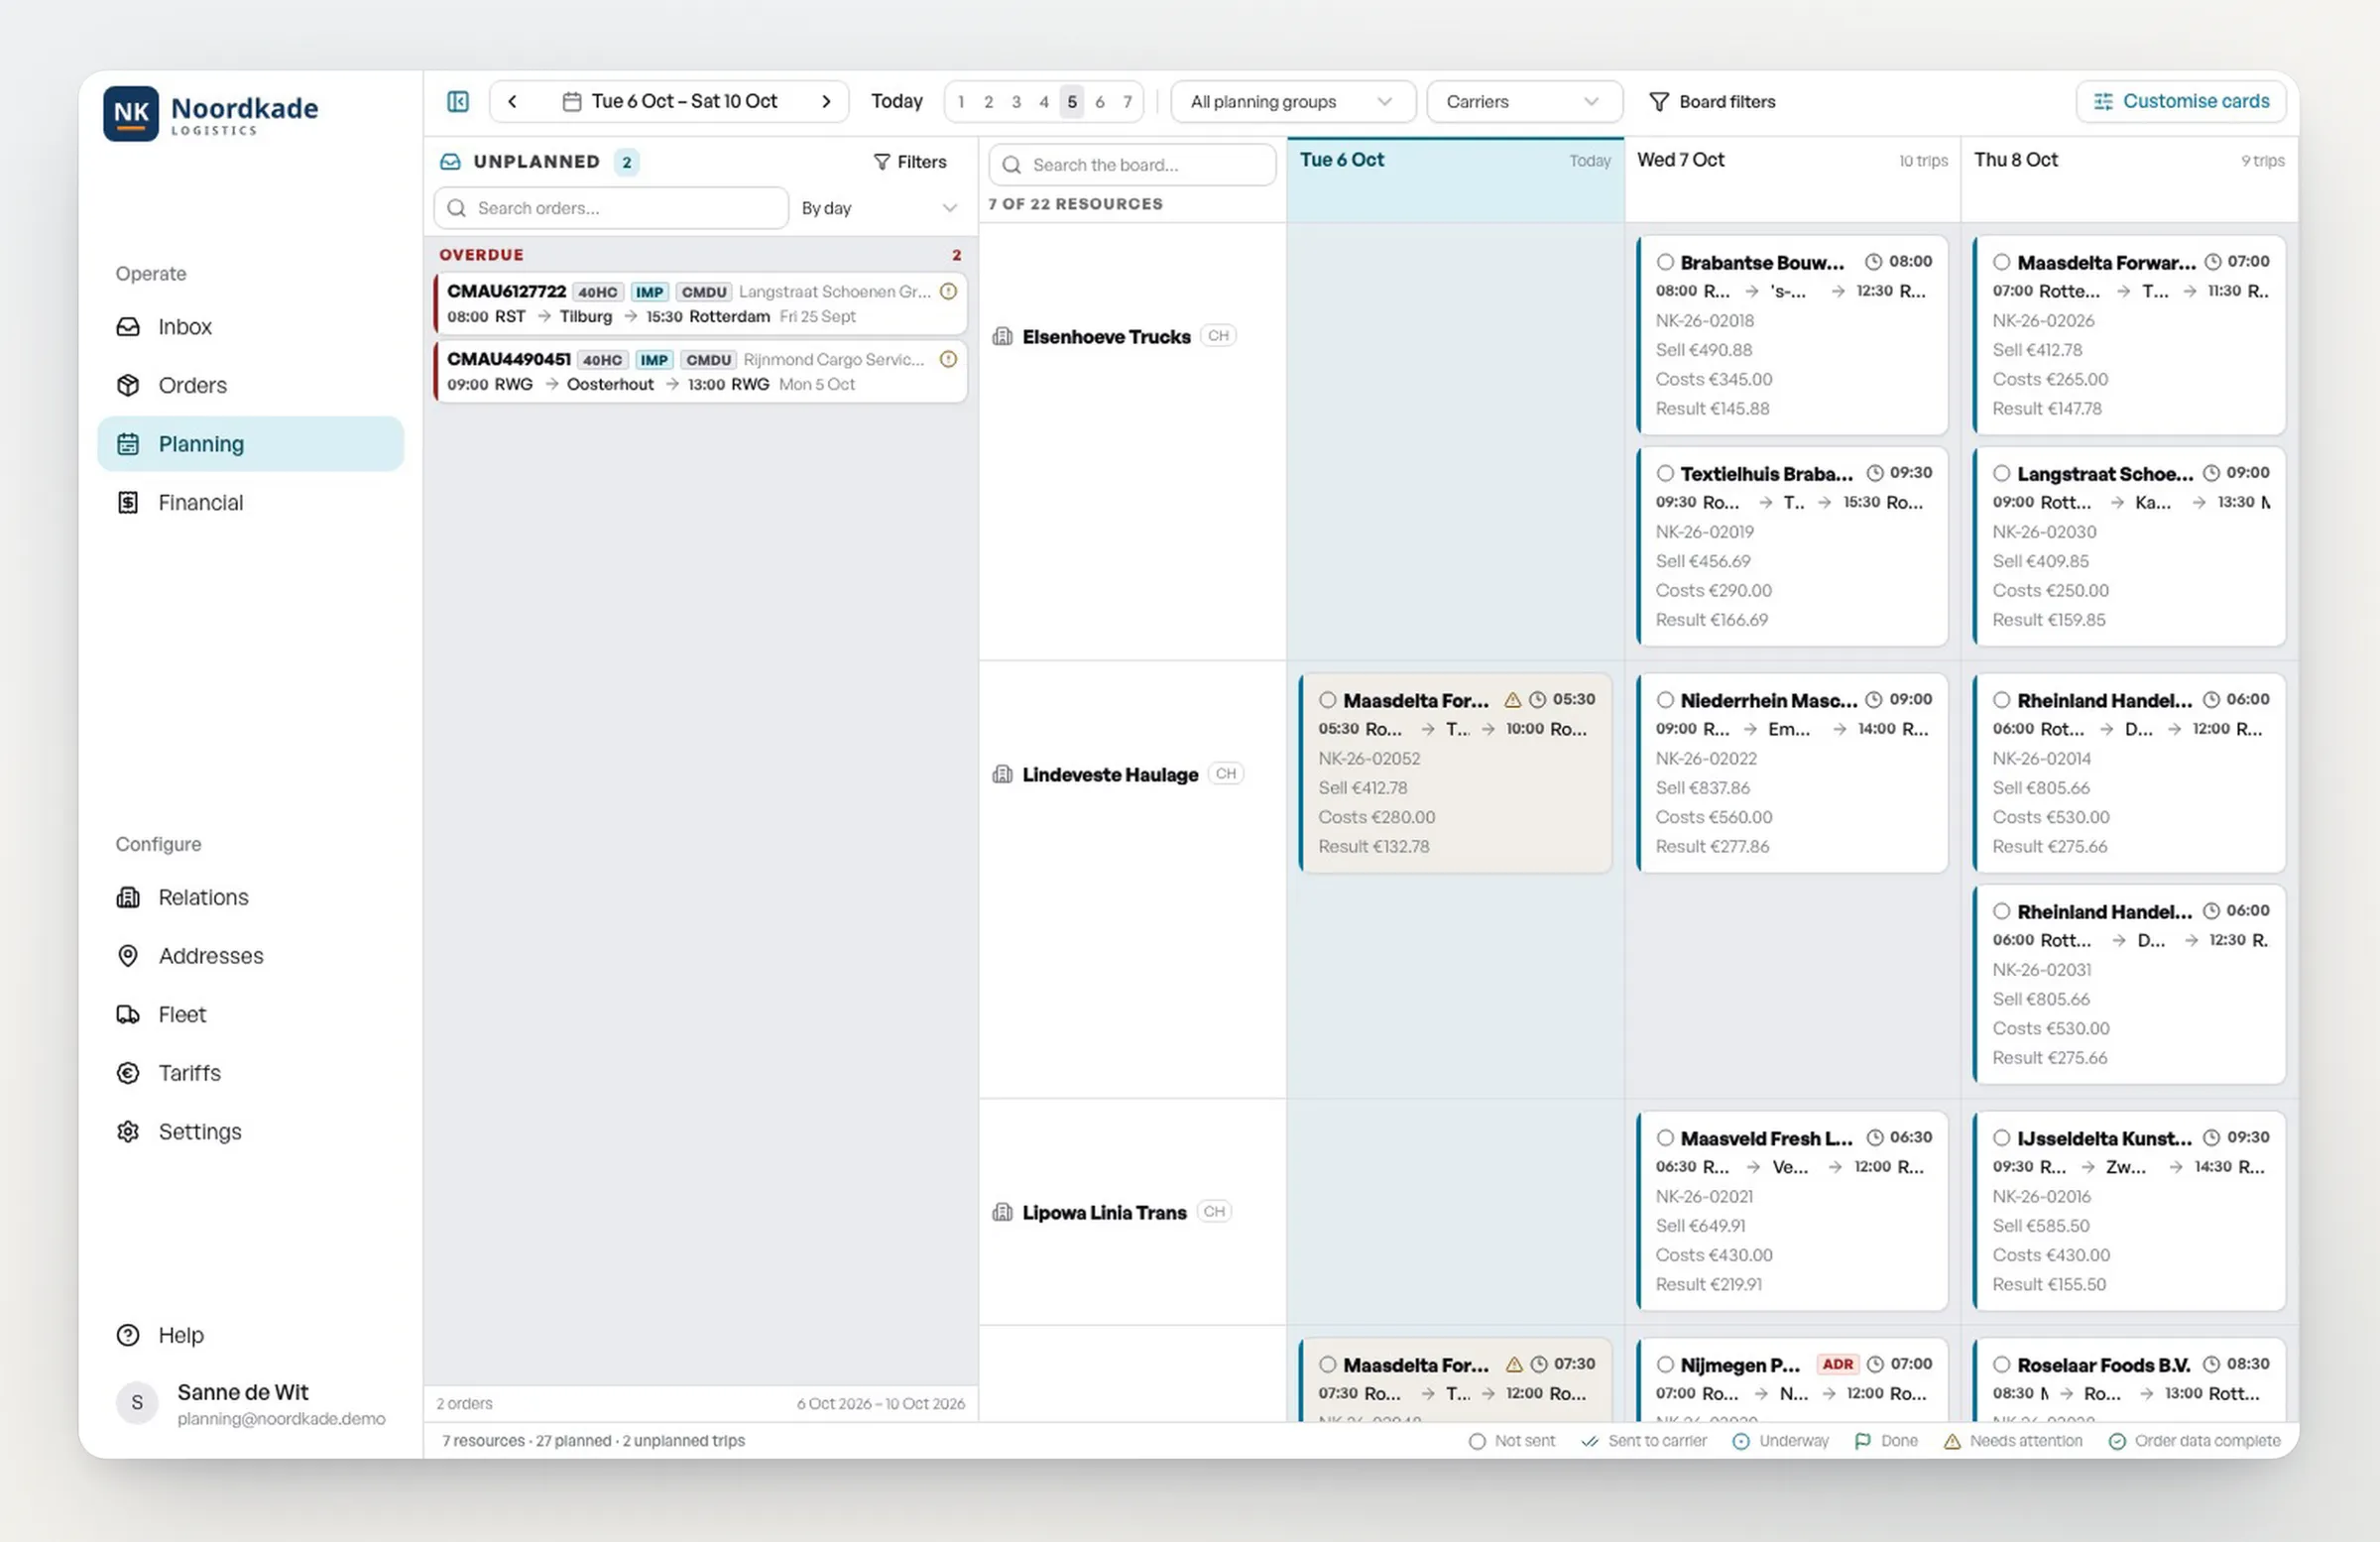The image size is (2380, 1542).
Task: Open Sanne de Wit user profile
Action: (250, 1404)
